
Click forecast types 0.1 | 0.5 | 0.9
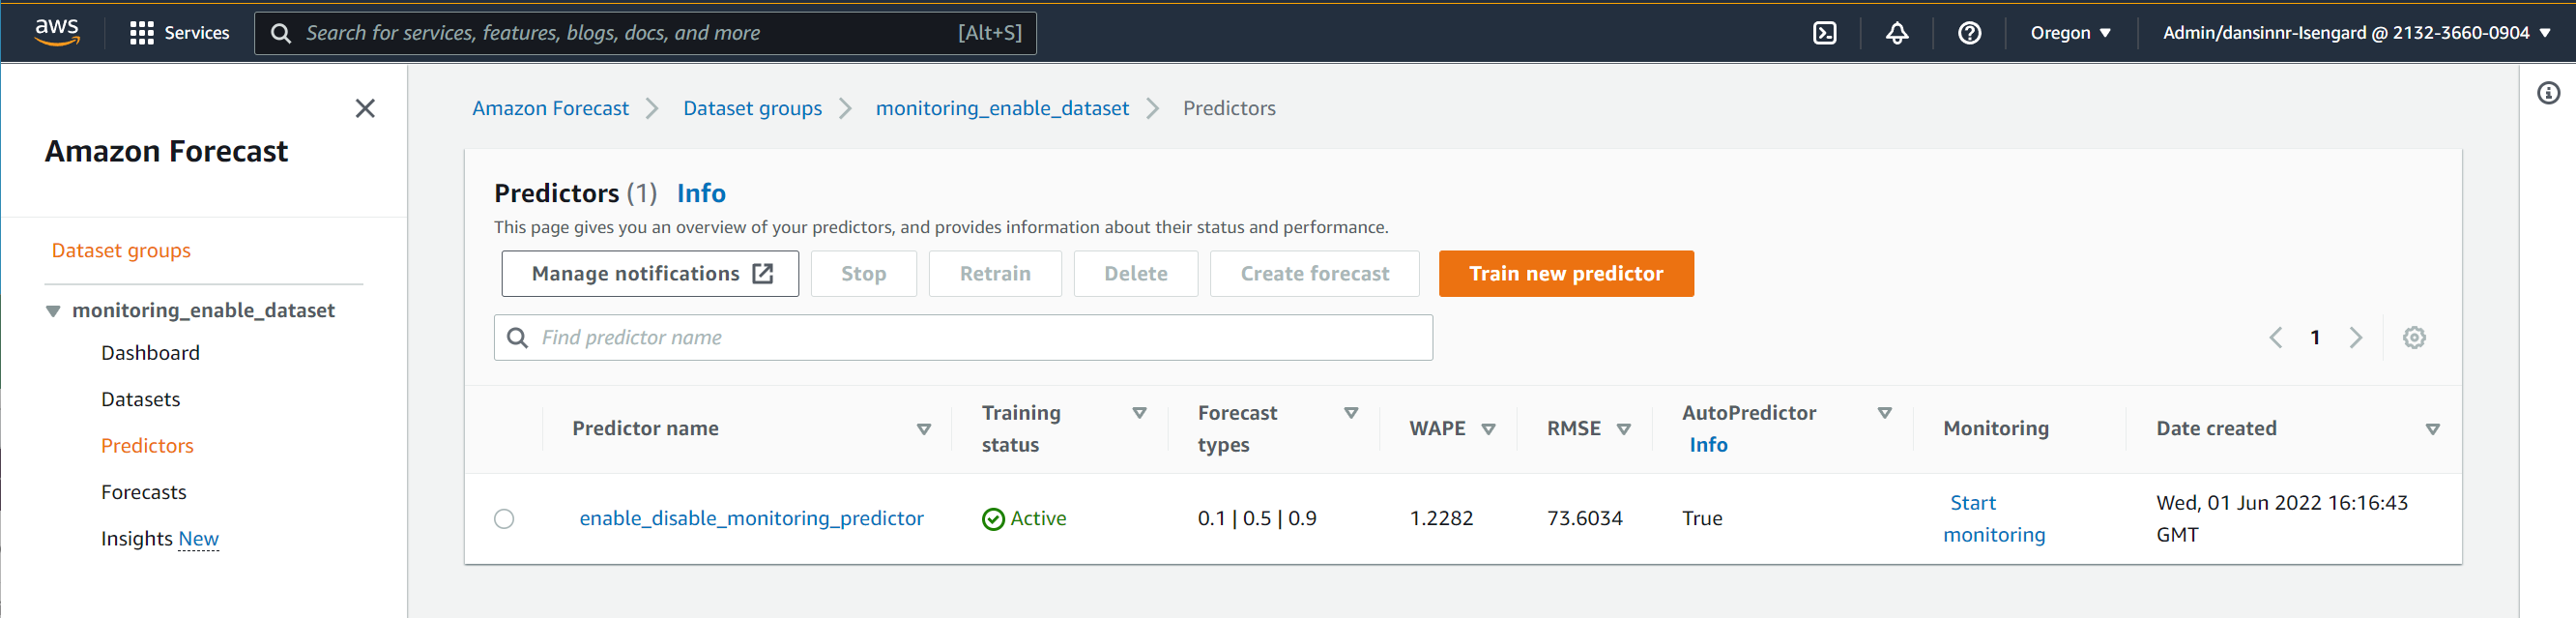point(1257,519)
